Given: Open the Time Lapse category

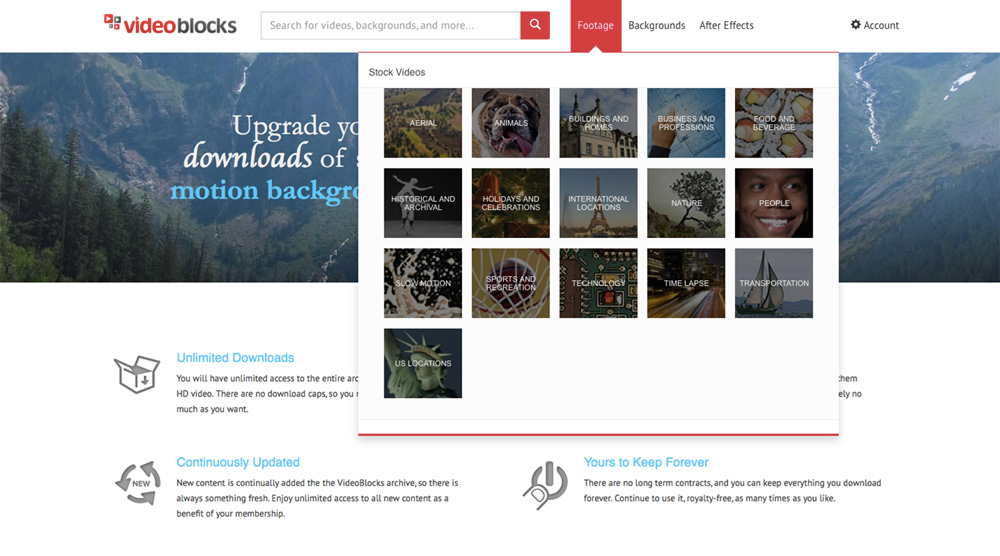Looking at the screenshot, I should point(686,283).
